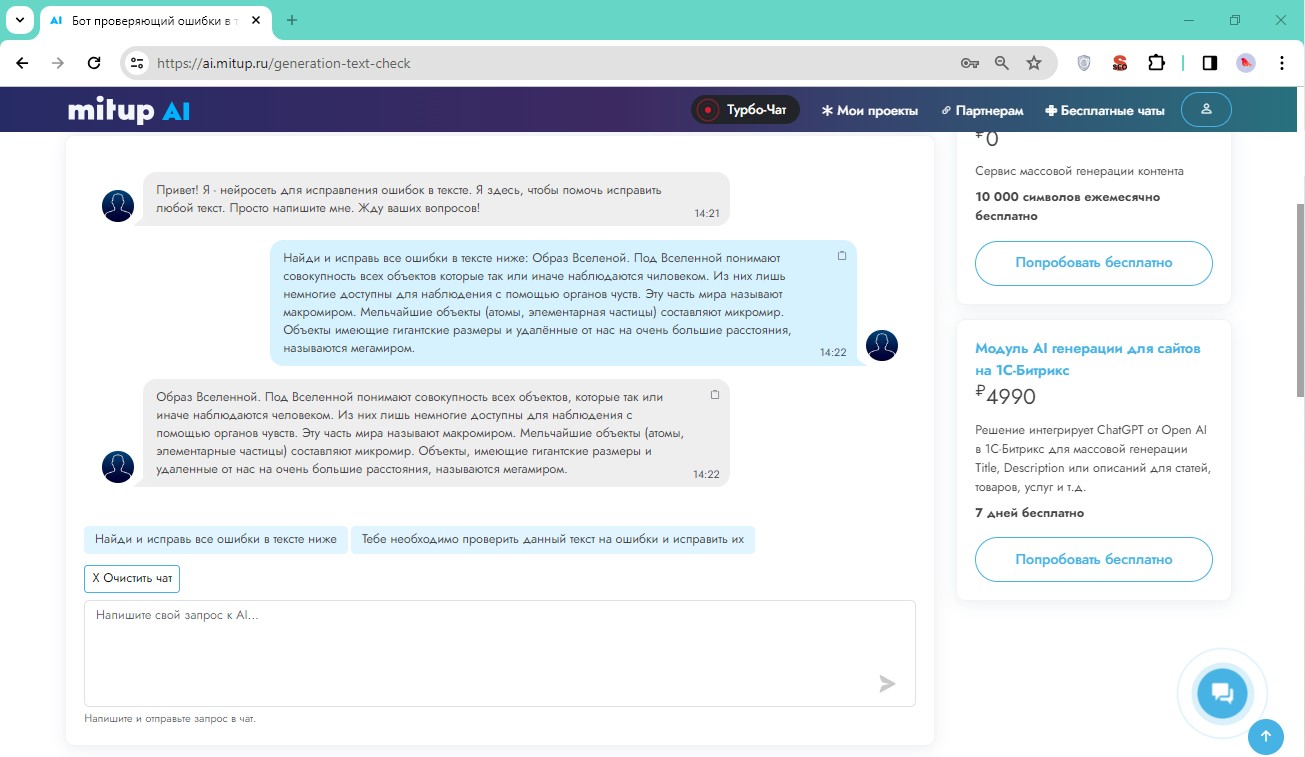
Task: Expand the tab search dropdown arrow
Action: [x=19, y=20]
